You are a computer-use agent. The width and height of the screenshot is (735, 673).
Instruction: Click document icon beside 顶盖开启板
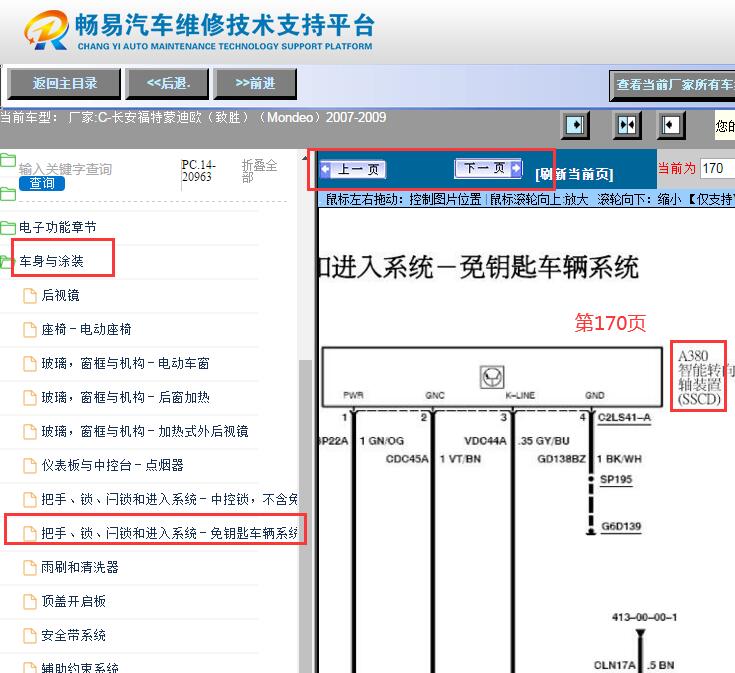30,602
